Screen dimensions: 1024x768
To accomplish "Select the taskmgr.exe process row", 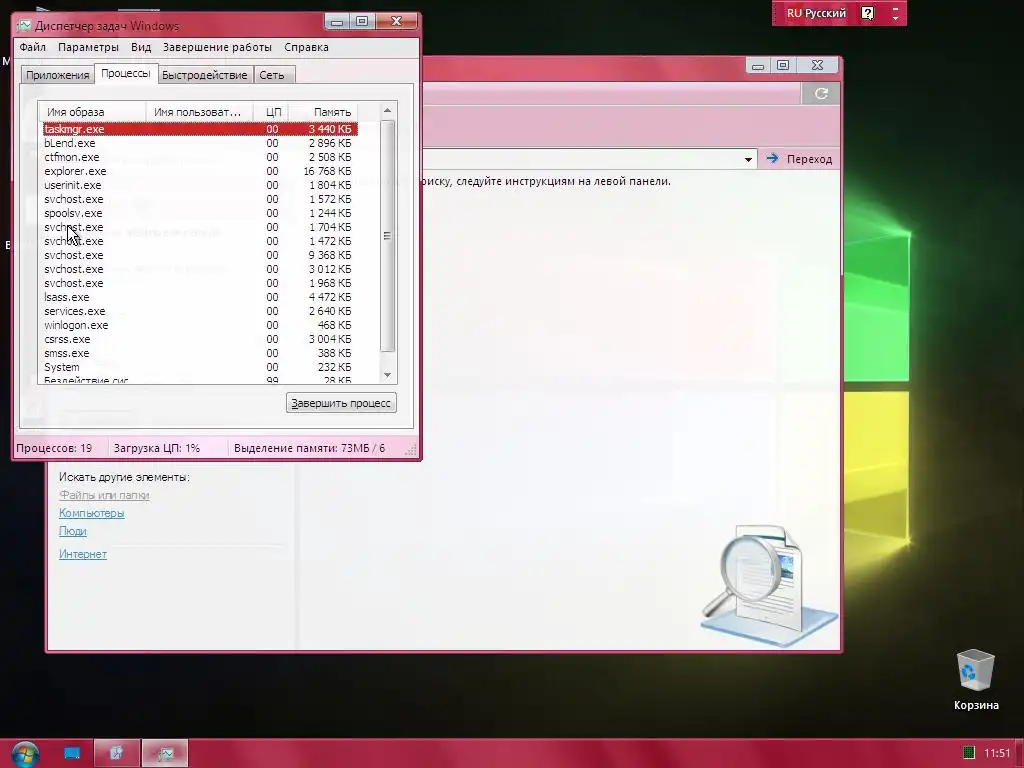I will click(x=200, y=129).
